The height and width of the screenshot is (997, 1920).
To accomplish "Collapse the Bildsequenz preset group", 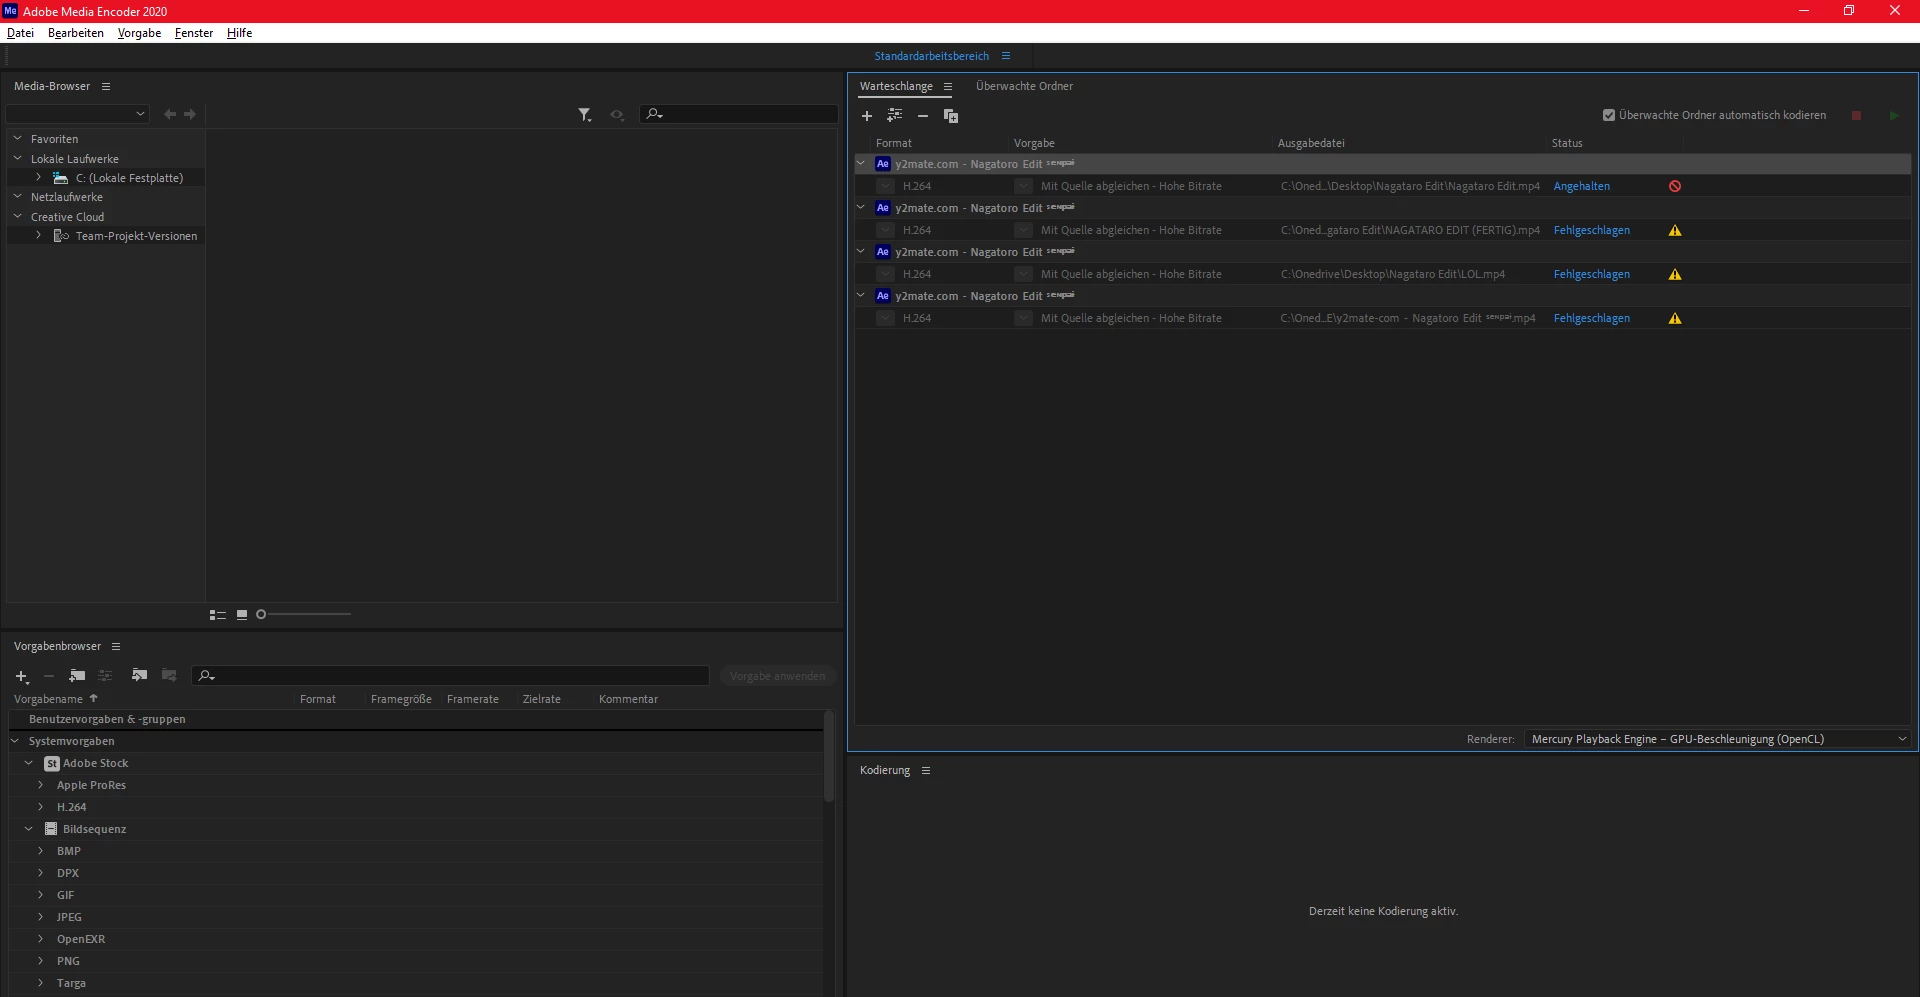I will (x=29, y=829).
